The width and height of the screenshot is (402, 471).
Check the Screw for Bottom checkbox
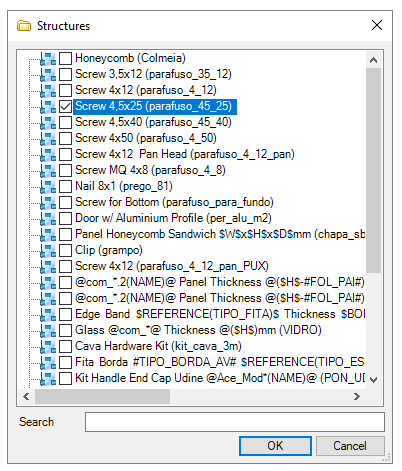pos(65,202)
